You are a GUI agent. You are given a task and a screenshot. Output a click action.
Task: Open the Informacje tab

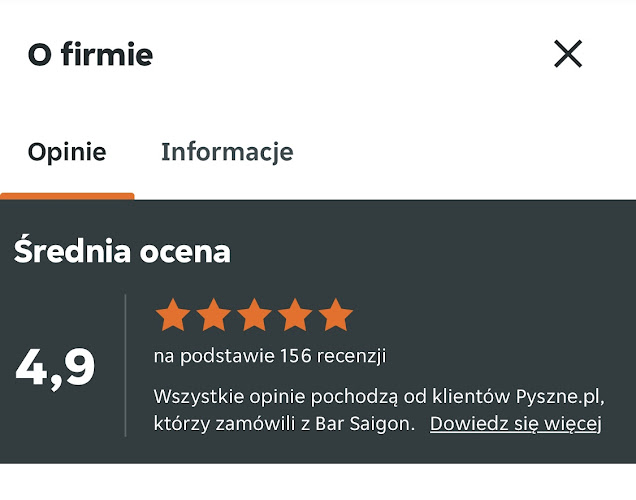pos(227,152)
